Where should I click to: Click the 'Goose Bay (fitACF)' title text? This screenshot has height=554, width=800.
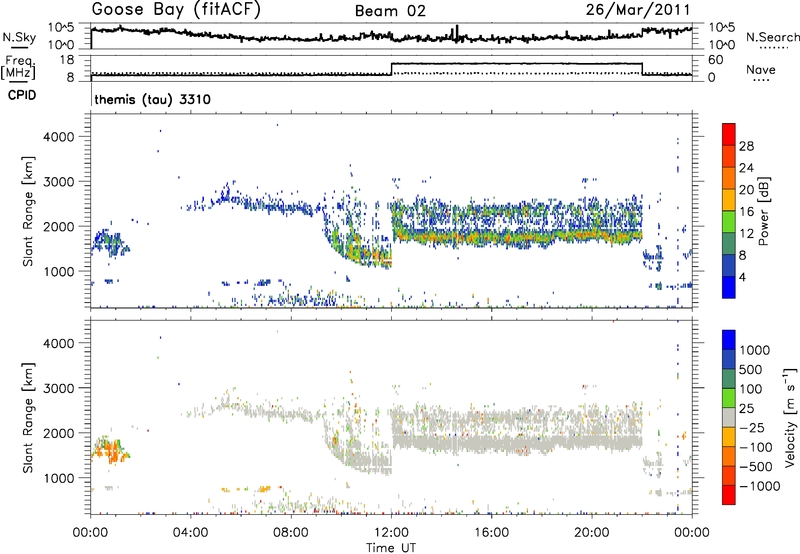tap(176, 10)
